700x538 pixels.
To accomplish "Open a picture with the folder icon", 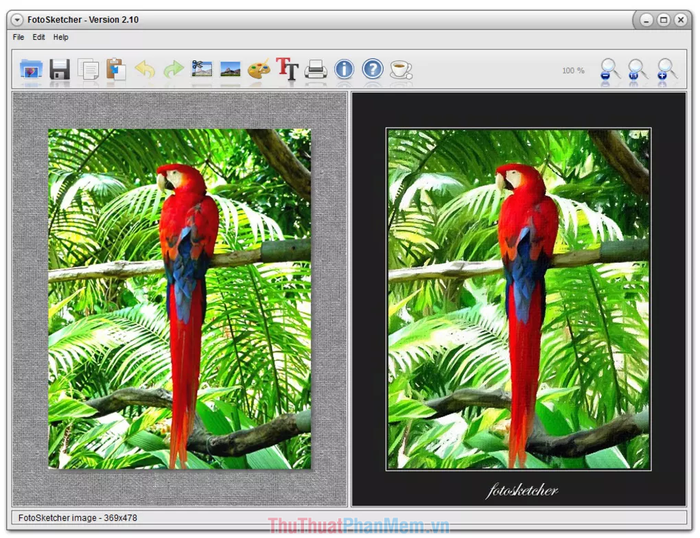I will 31,69.
